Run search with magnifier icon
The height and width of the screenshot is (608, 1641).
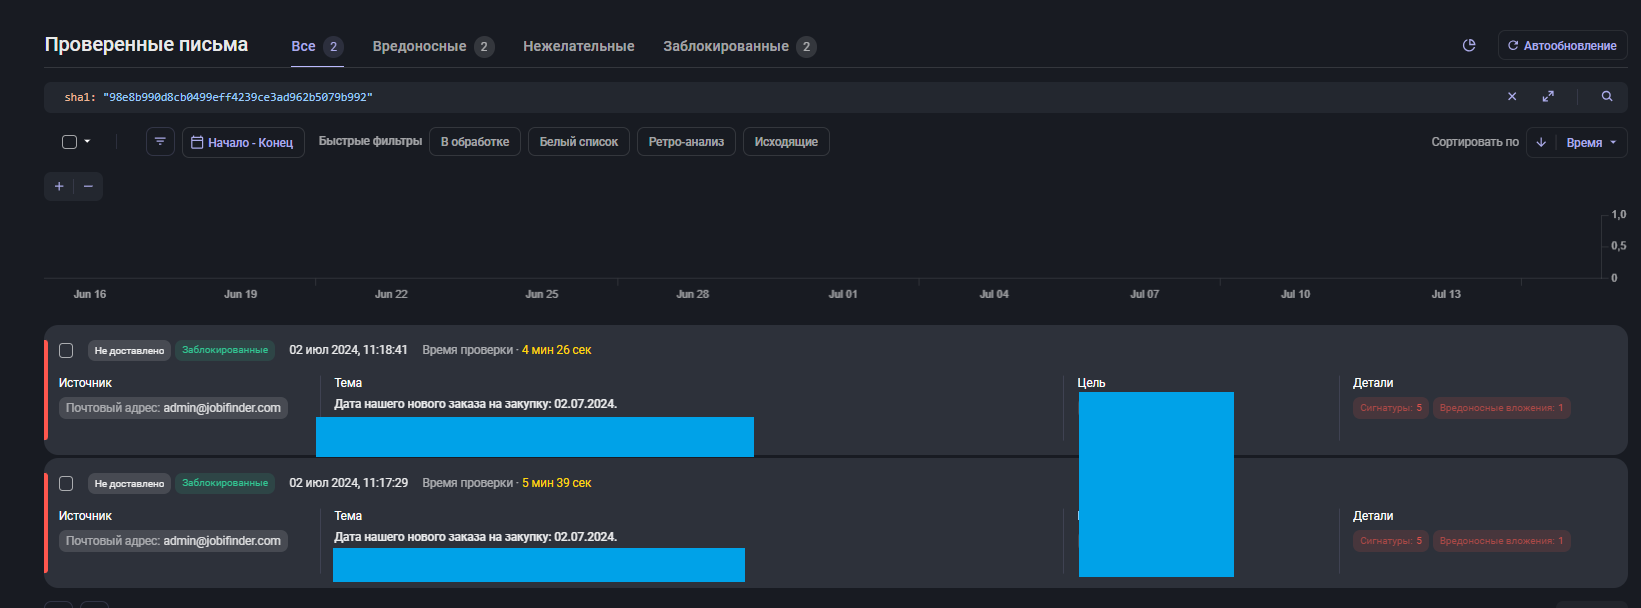(1607, 97)
